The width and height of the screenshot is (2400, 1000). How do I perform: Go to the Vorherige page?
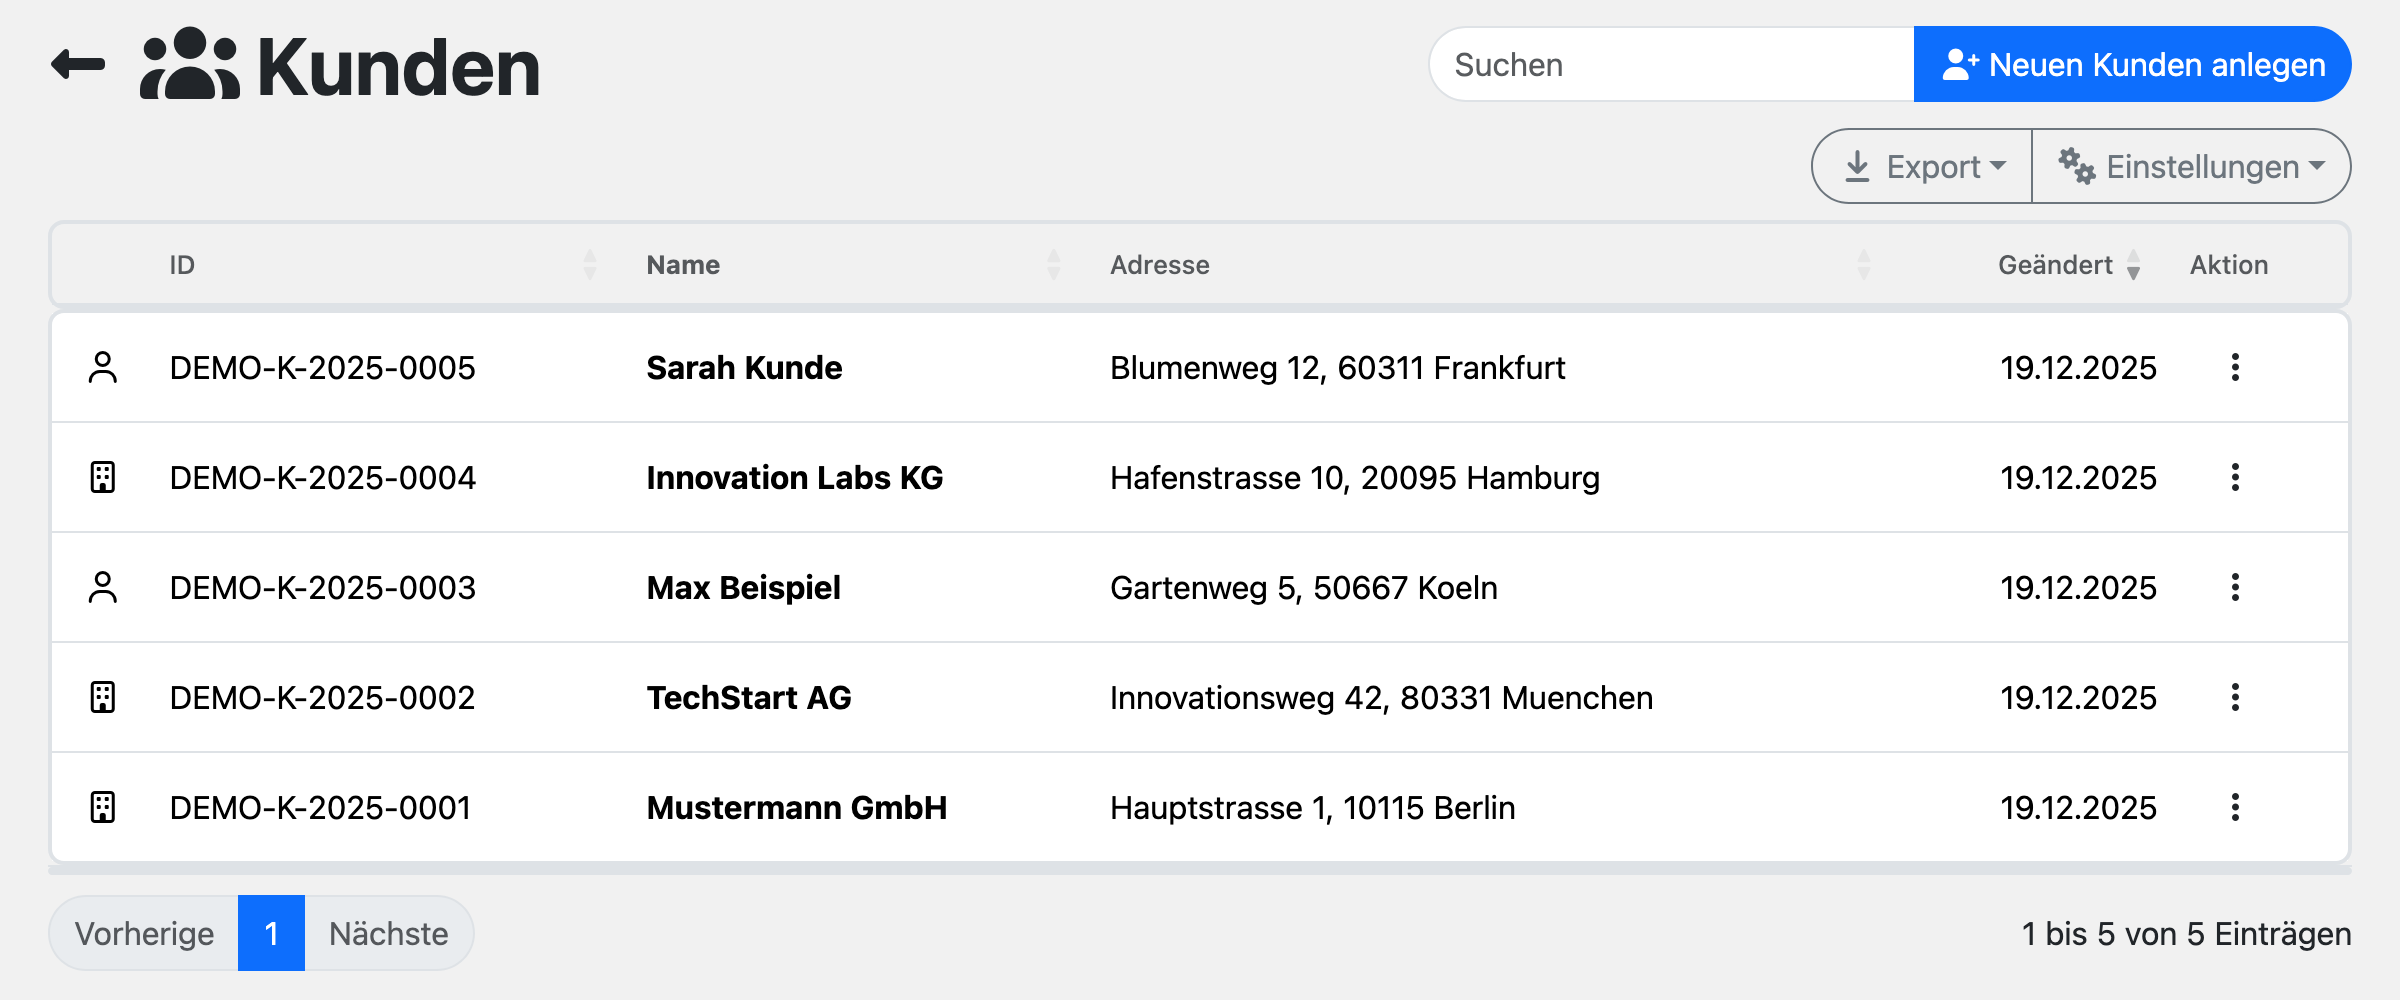coord(144,934)
